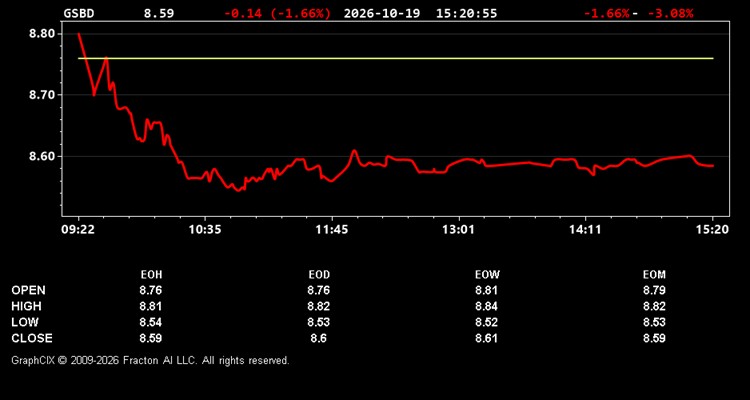This screenshot has width=750, height=400.
Task: Click the CLOSE row label
Action: pos(32,338)
